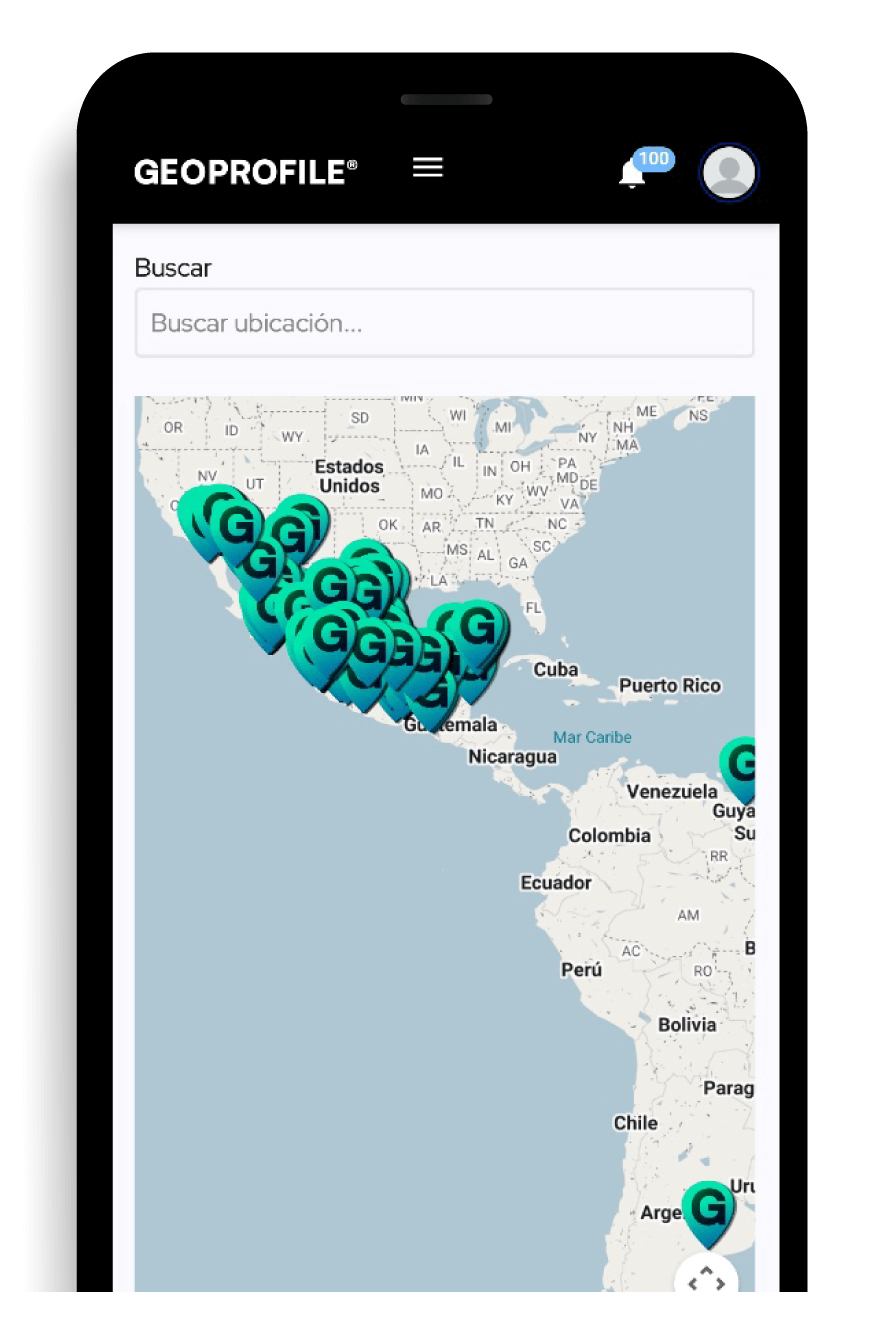Viewport: 880px width, 1338px height.
Task: Click the Chile country label
Action: (636, 1123)
